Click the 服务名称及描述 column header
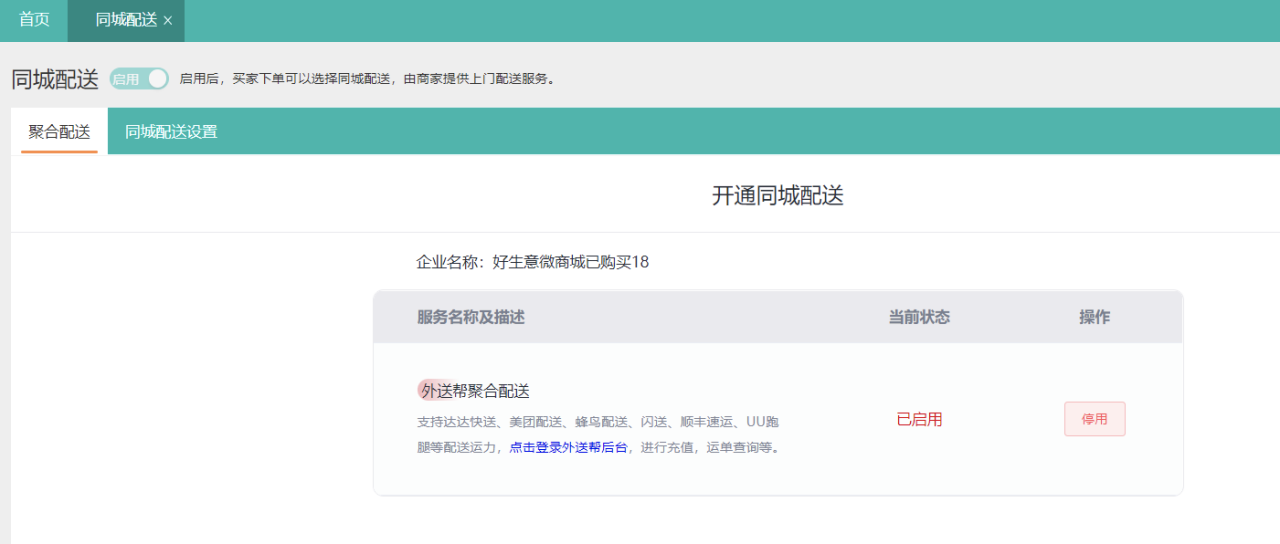The width and height of the screenshot is (1280, 544). [471, 317]
